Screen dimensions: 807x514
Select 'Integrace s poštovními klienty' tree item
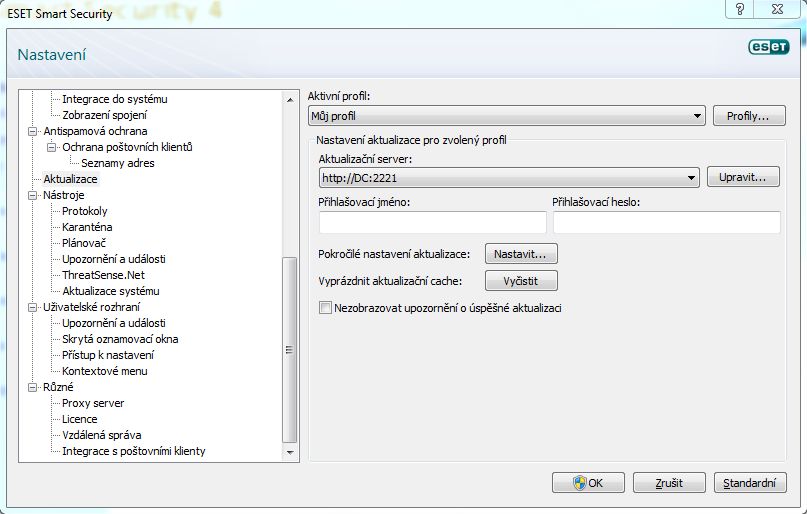click(133, 451)
